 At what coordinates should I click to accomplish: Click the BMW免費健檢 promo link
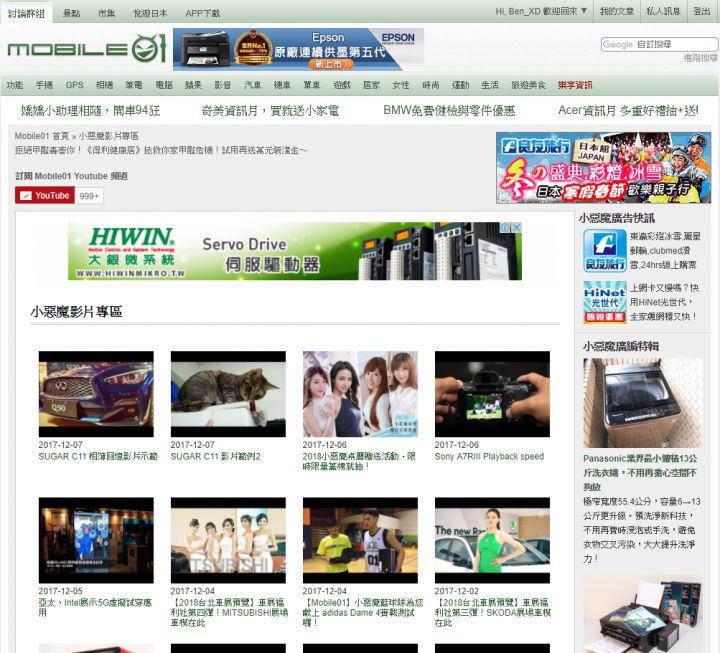pyautogui.click(x=449, y=110)
